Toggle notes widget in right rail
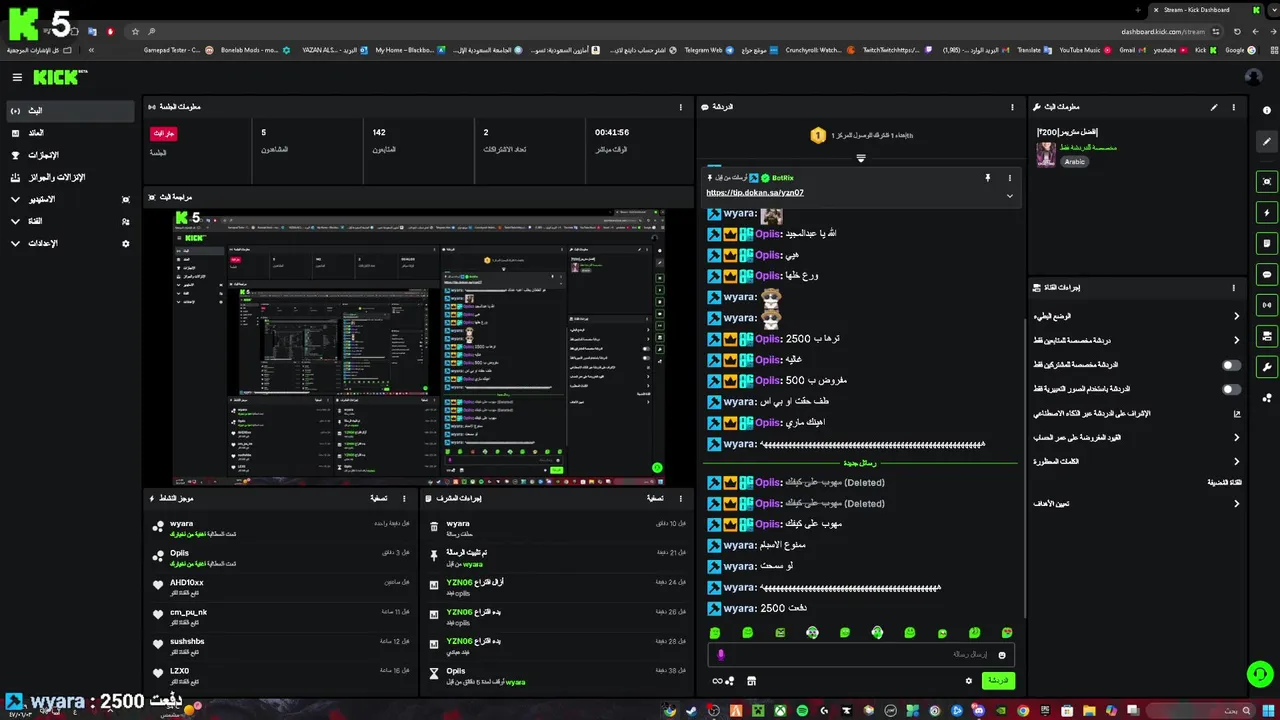 pyautogui.click(x=1267, y=243)
